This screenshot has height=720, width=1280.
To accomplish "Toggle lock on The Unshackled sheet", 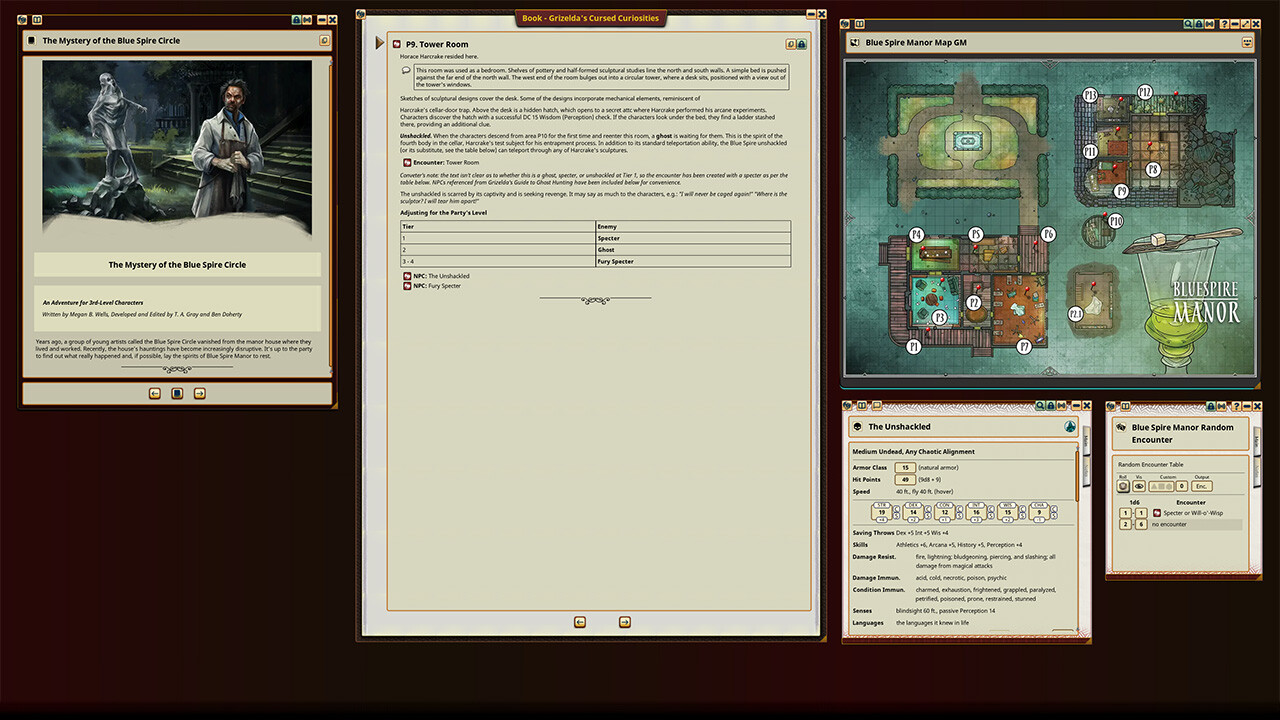I will click(1052, 406).
